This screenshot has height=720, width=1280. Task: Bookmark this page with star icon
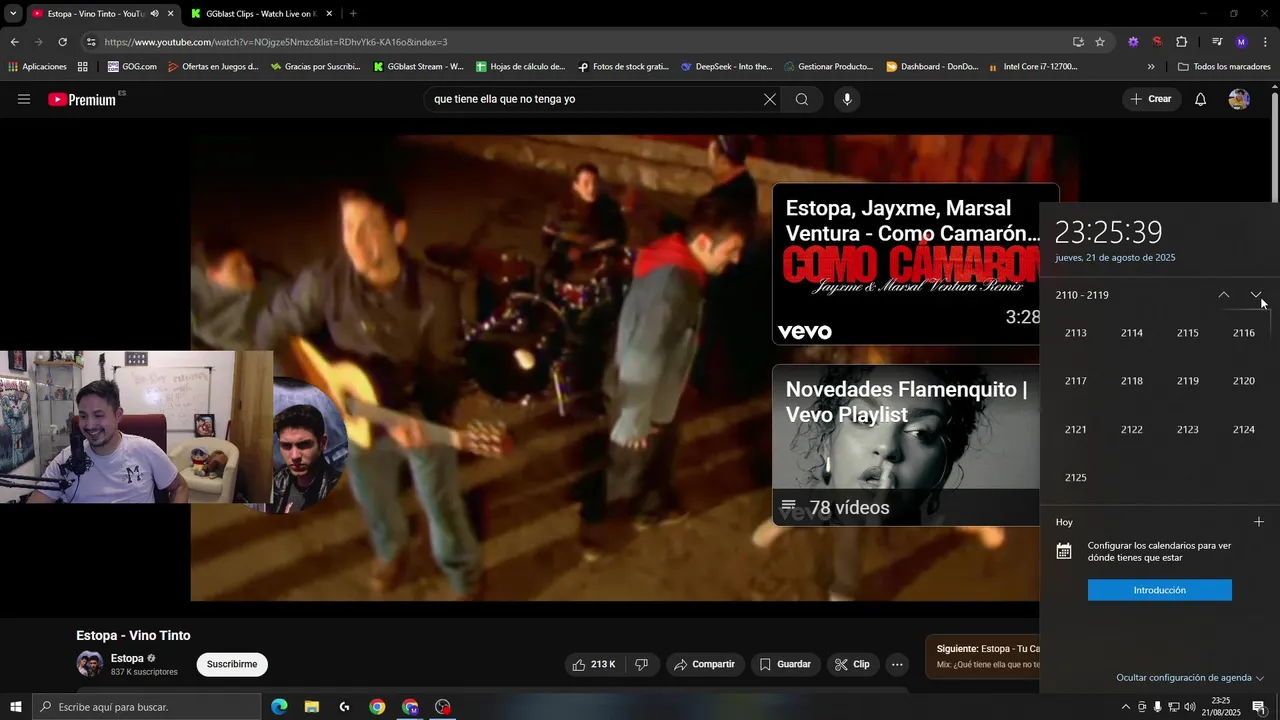pos(1100,42)
